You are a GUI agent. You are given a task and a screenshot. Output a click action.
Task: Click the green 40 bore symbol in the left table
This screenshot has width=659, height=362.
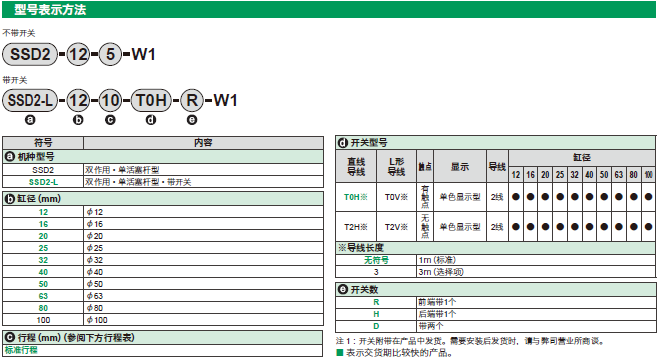pos(43,272)
